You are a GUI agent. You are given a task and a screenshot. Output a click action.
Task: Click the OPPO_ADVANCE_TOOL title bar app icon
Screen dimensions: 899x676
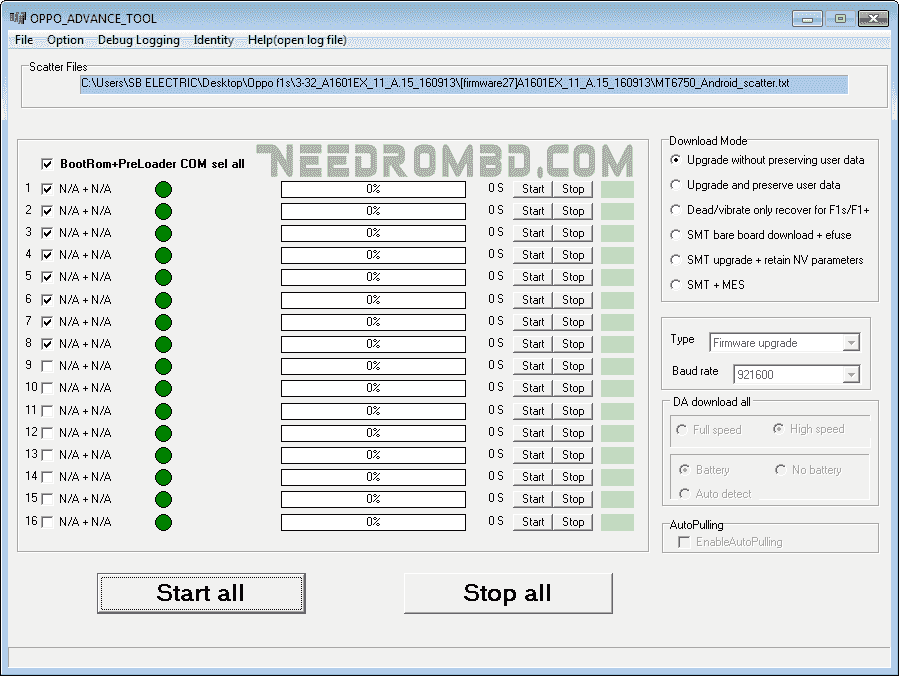click(x=18, y=18)
